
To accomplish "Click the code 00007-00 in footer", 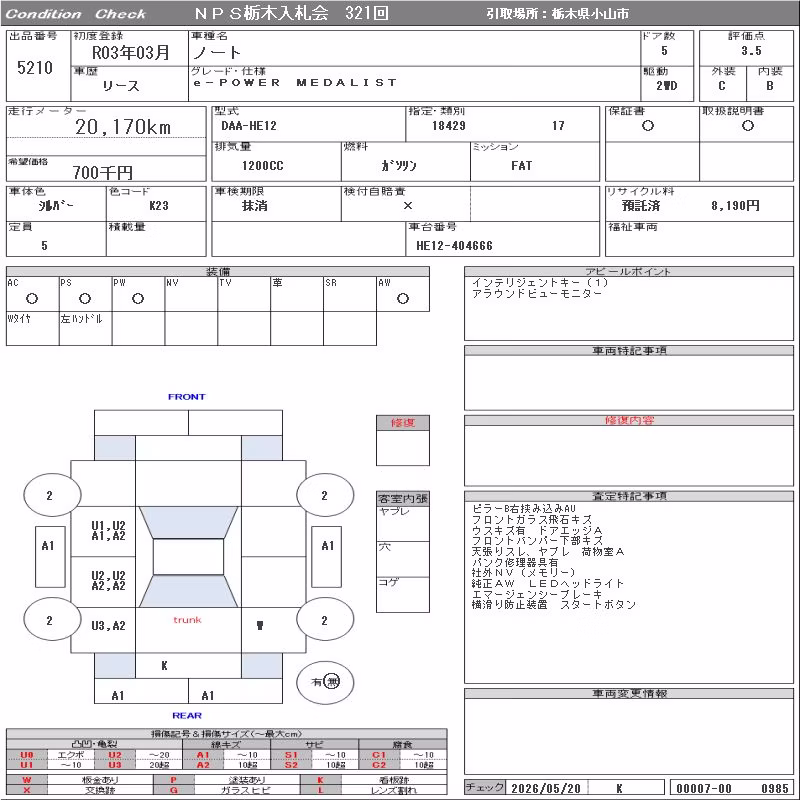I will coord(704,788).
